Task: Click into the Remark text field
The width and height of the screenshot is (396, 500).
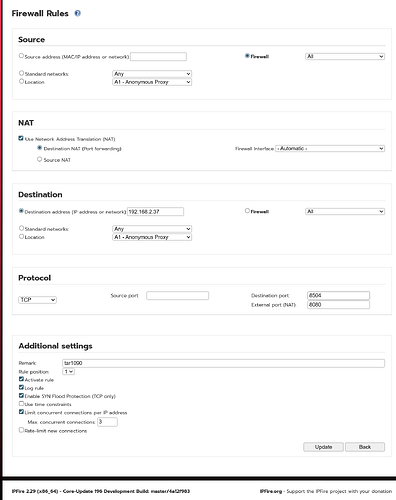Action: point(223,363)
